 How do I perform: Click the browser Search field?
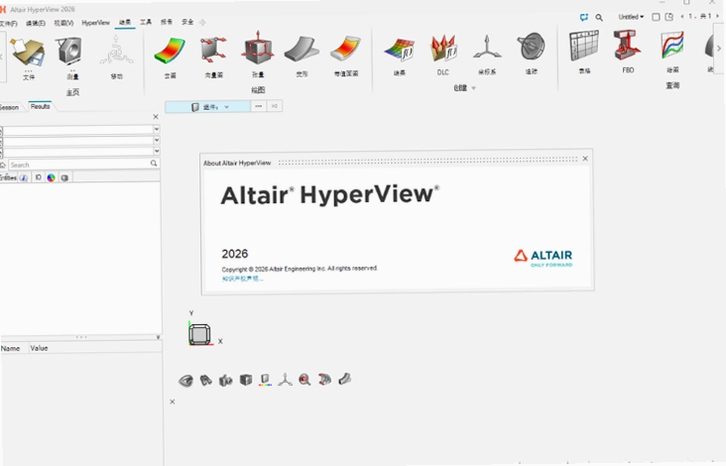(x=83, y=164)
